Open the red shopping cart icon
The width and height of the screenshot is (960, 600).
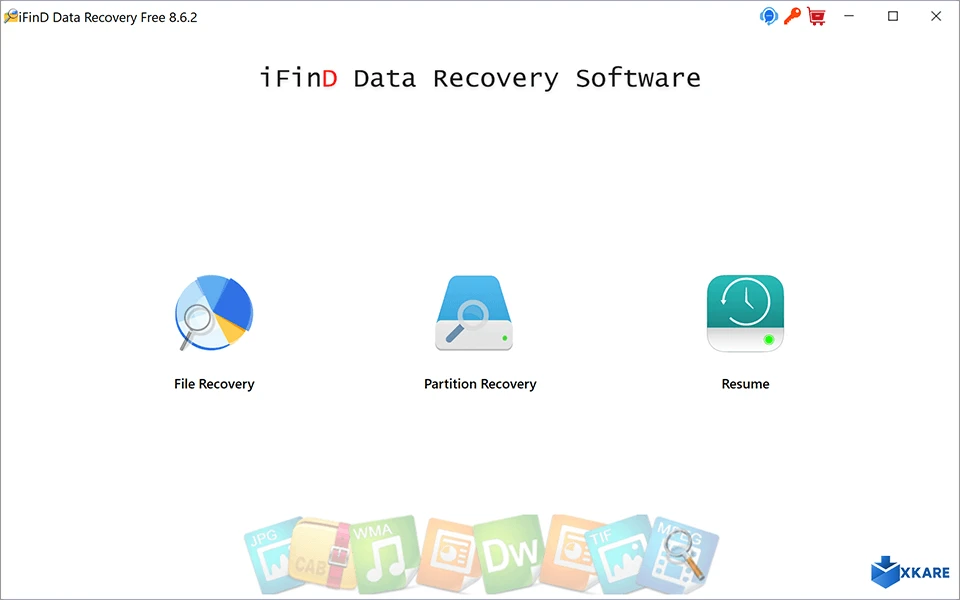816,16
